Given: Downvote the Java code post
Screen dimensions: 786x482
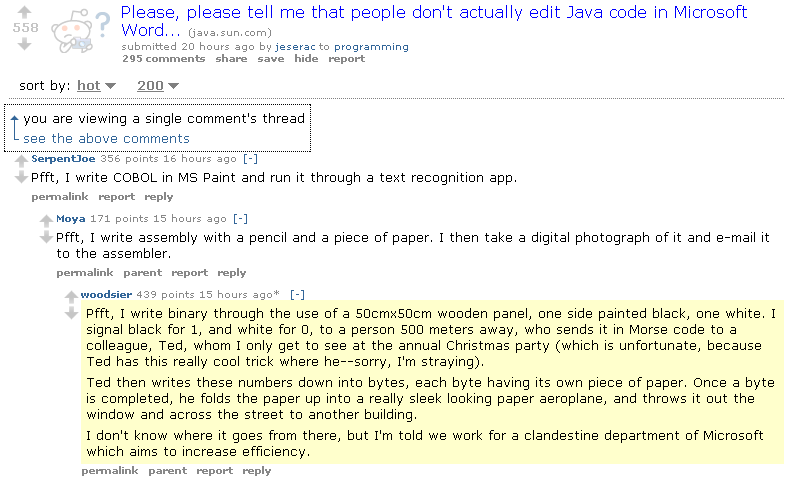Looking at the screenshot, I should [x=25, y=45].
